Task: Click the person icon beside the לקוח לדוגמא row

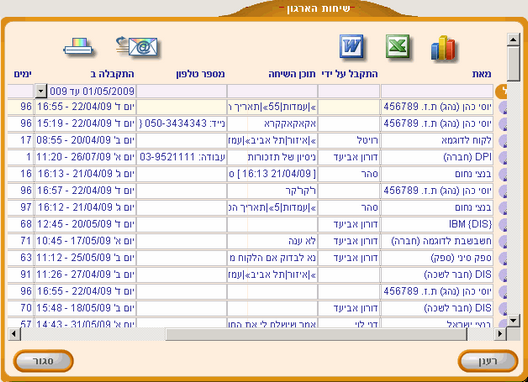Action: [x=503, y=140]
